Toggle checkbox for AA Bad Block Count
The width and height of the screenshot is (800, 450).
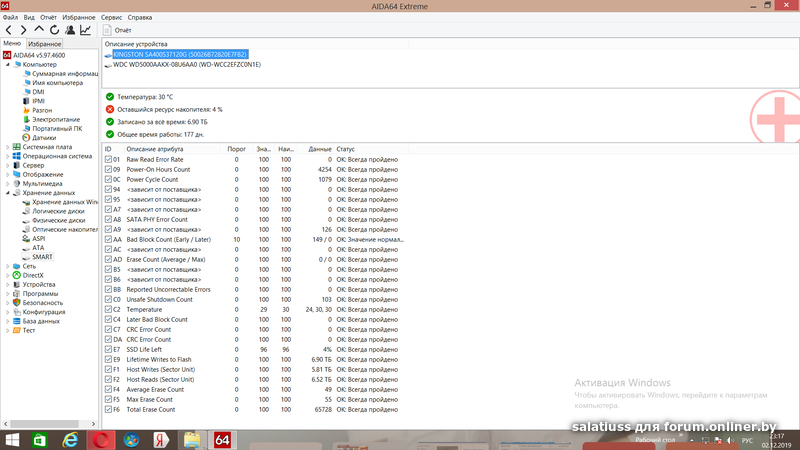[108, 239]
